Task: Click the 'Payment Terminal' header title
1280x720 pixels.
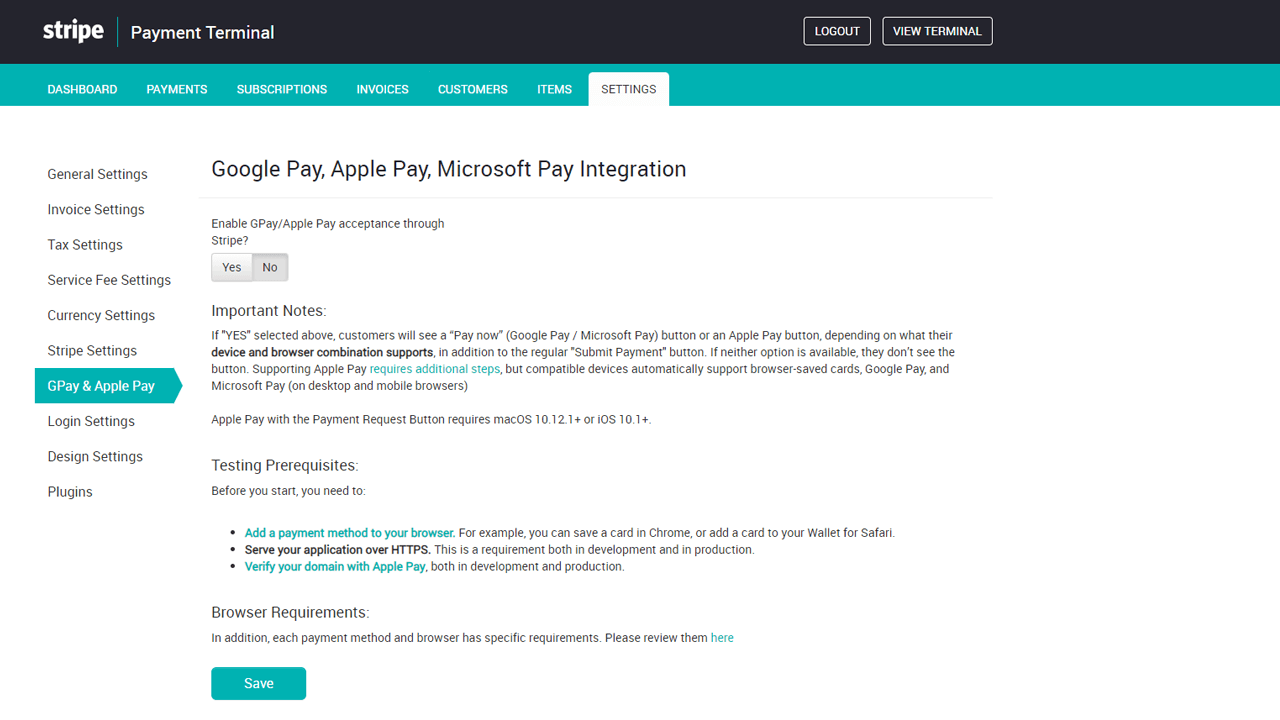Action: pyautogui.click(x=202, y=32)
